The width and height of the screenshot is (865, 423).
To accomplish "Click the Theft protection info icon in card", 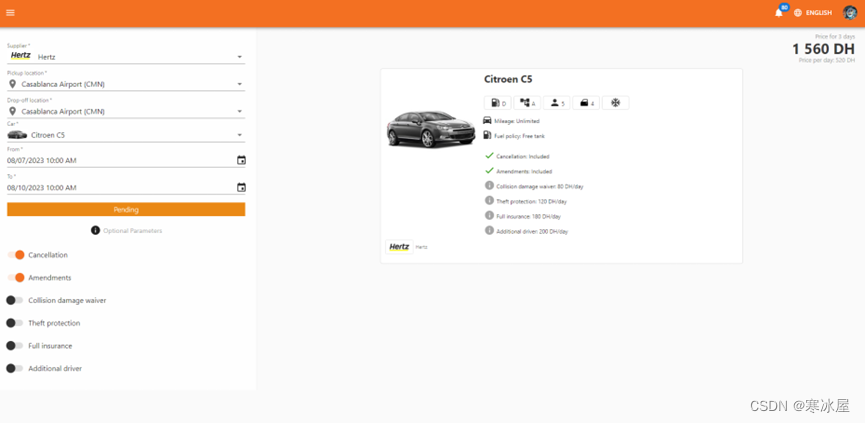I will click(489, 201).
